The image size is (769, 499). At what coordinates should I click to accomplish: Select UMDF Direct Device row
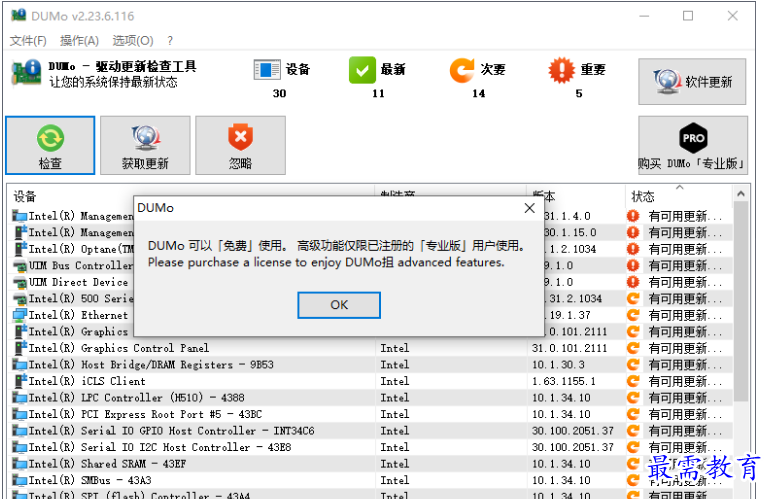coord(72,282)
